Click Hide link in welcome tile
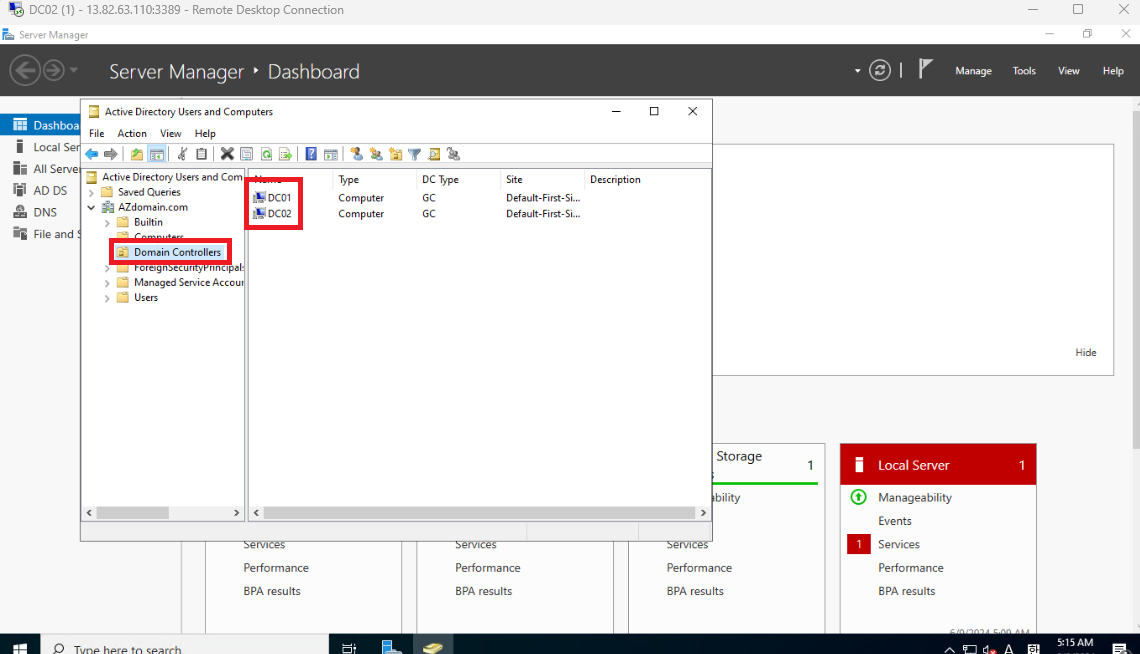 tap(1085, 352)
